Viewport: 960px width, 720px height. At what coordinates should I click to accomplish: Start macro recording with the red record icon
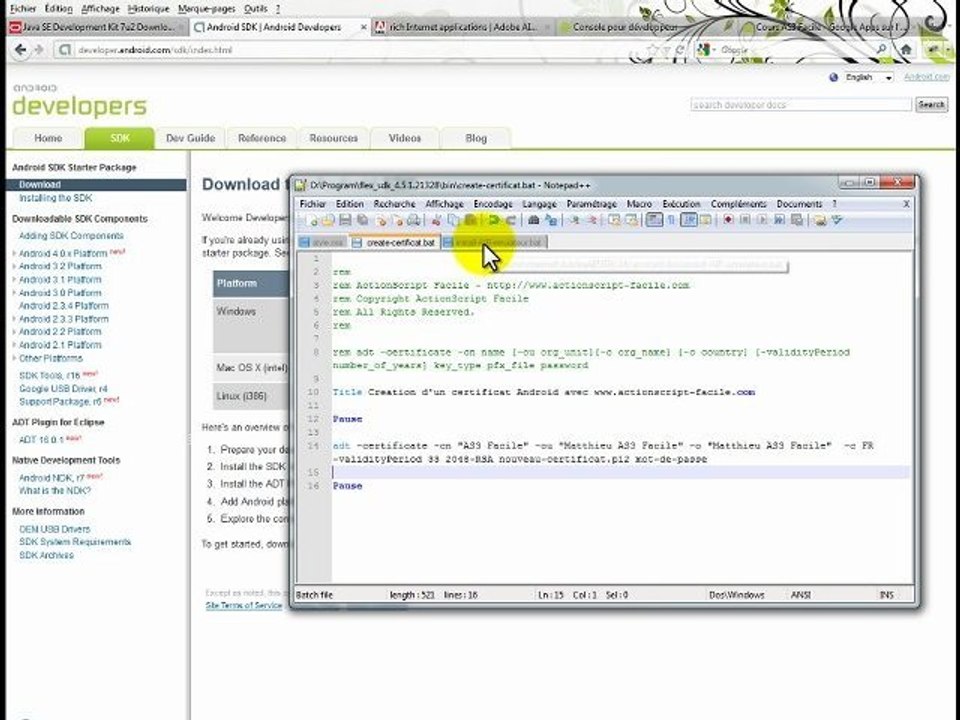click(728, 220)
